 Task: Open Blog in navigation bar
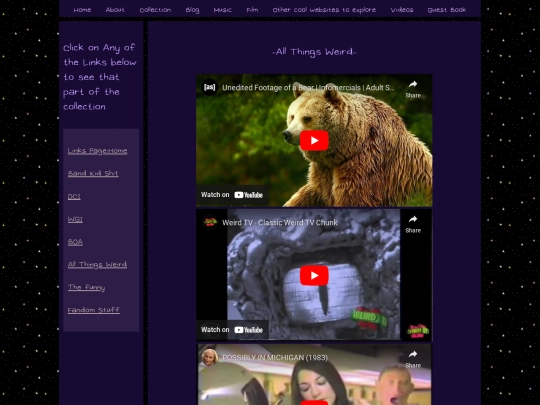[193, 10]
